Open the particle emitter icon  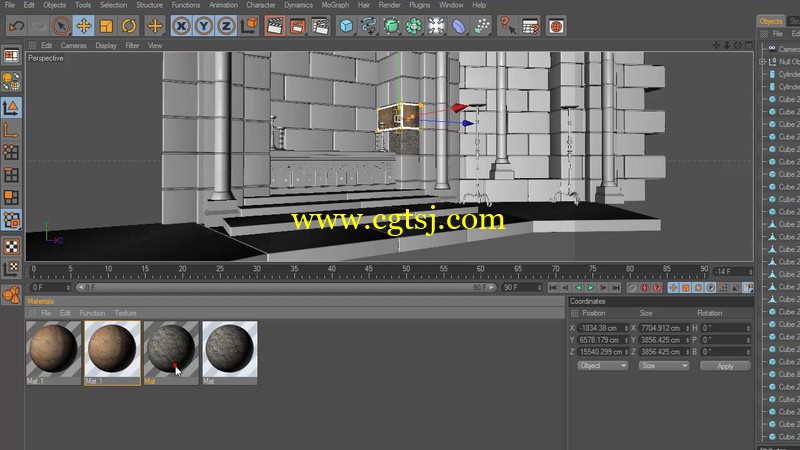coord(481,26)
